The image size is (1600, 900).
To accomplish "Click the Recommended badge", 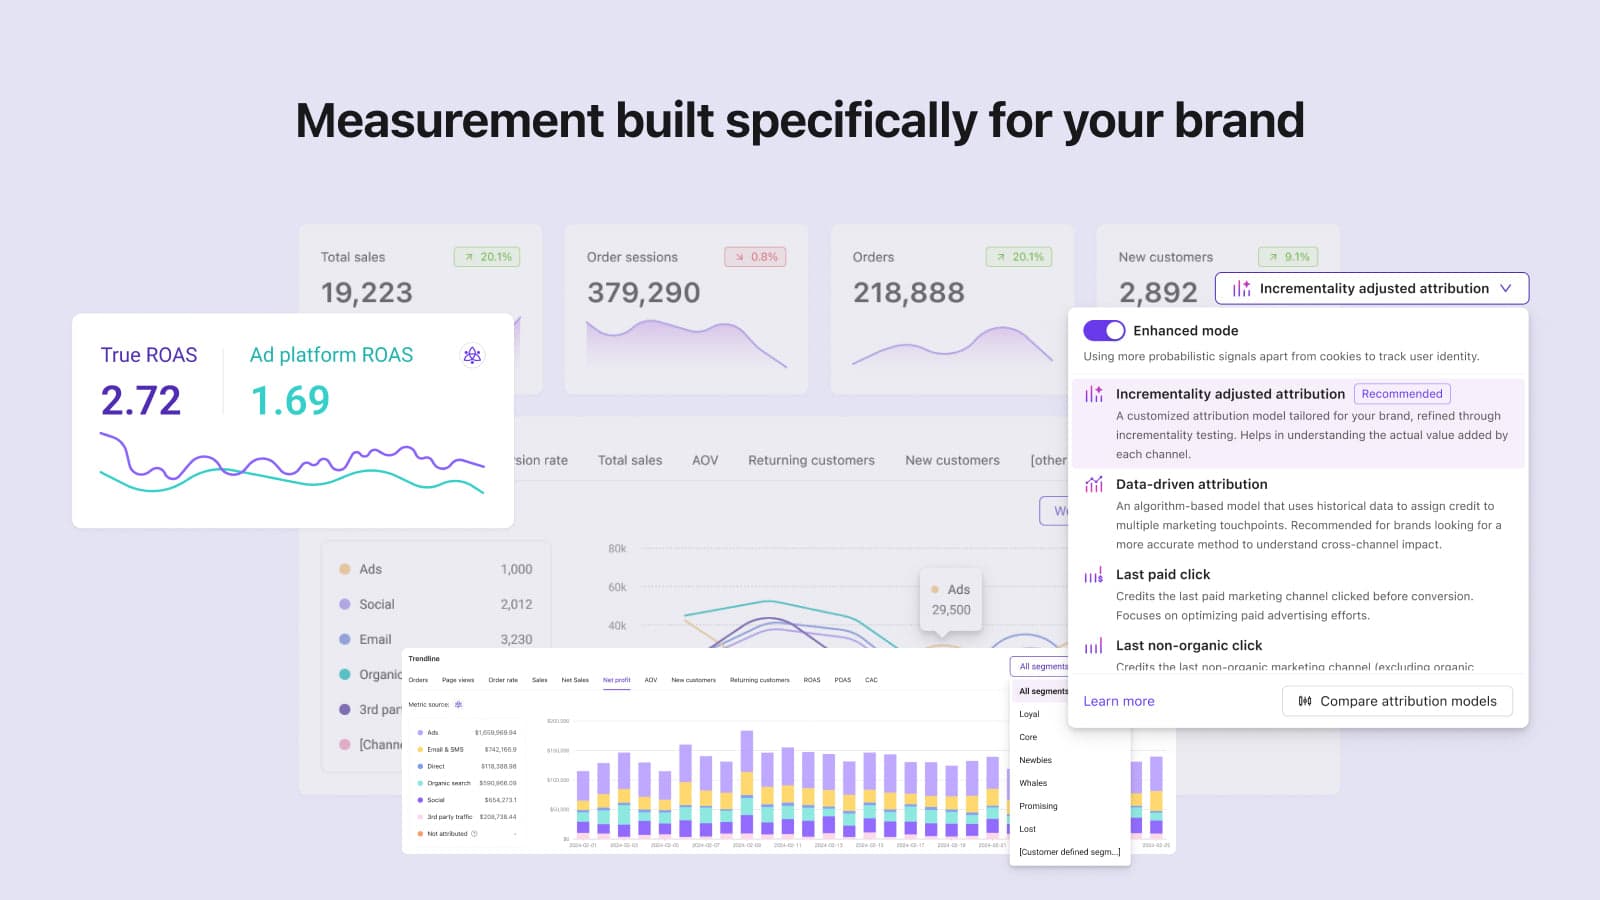I will coord(1401,394).
